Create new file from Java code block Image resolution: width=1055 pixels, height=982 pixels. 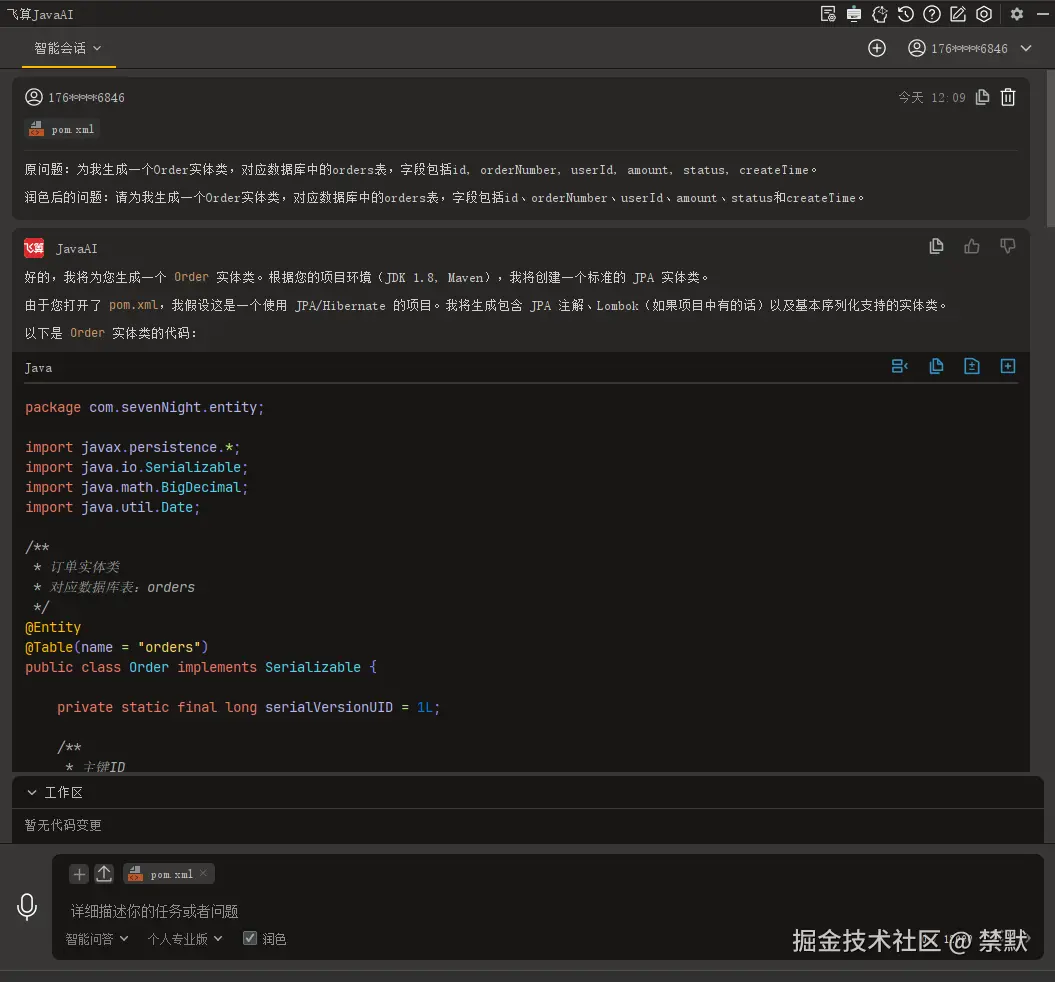(x=1008, y=367)
